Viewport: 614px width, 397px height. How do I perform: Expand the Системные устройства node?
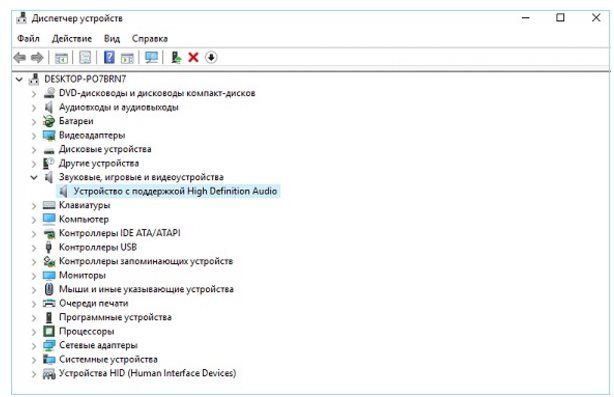(x=34, y=360)
